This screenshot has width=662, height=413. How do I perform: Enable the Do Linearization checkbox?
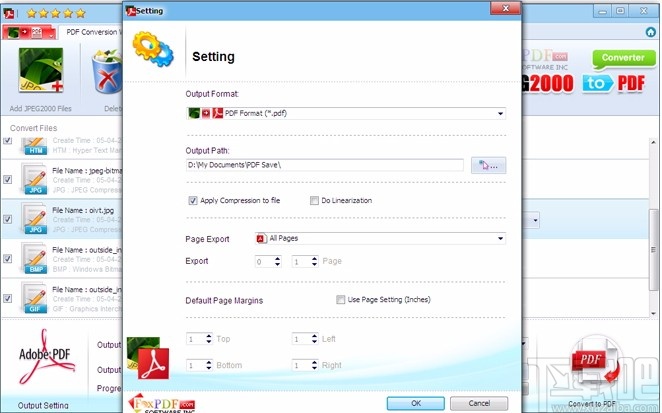point(314,201)
